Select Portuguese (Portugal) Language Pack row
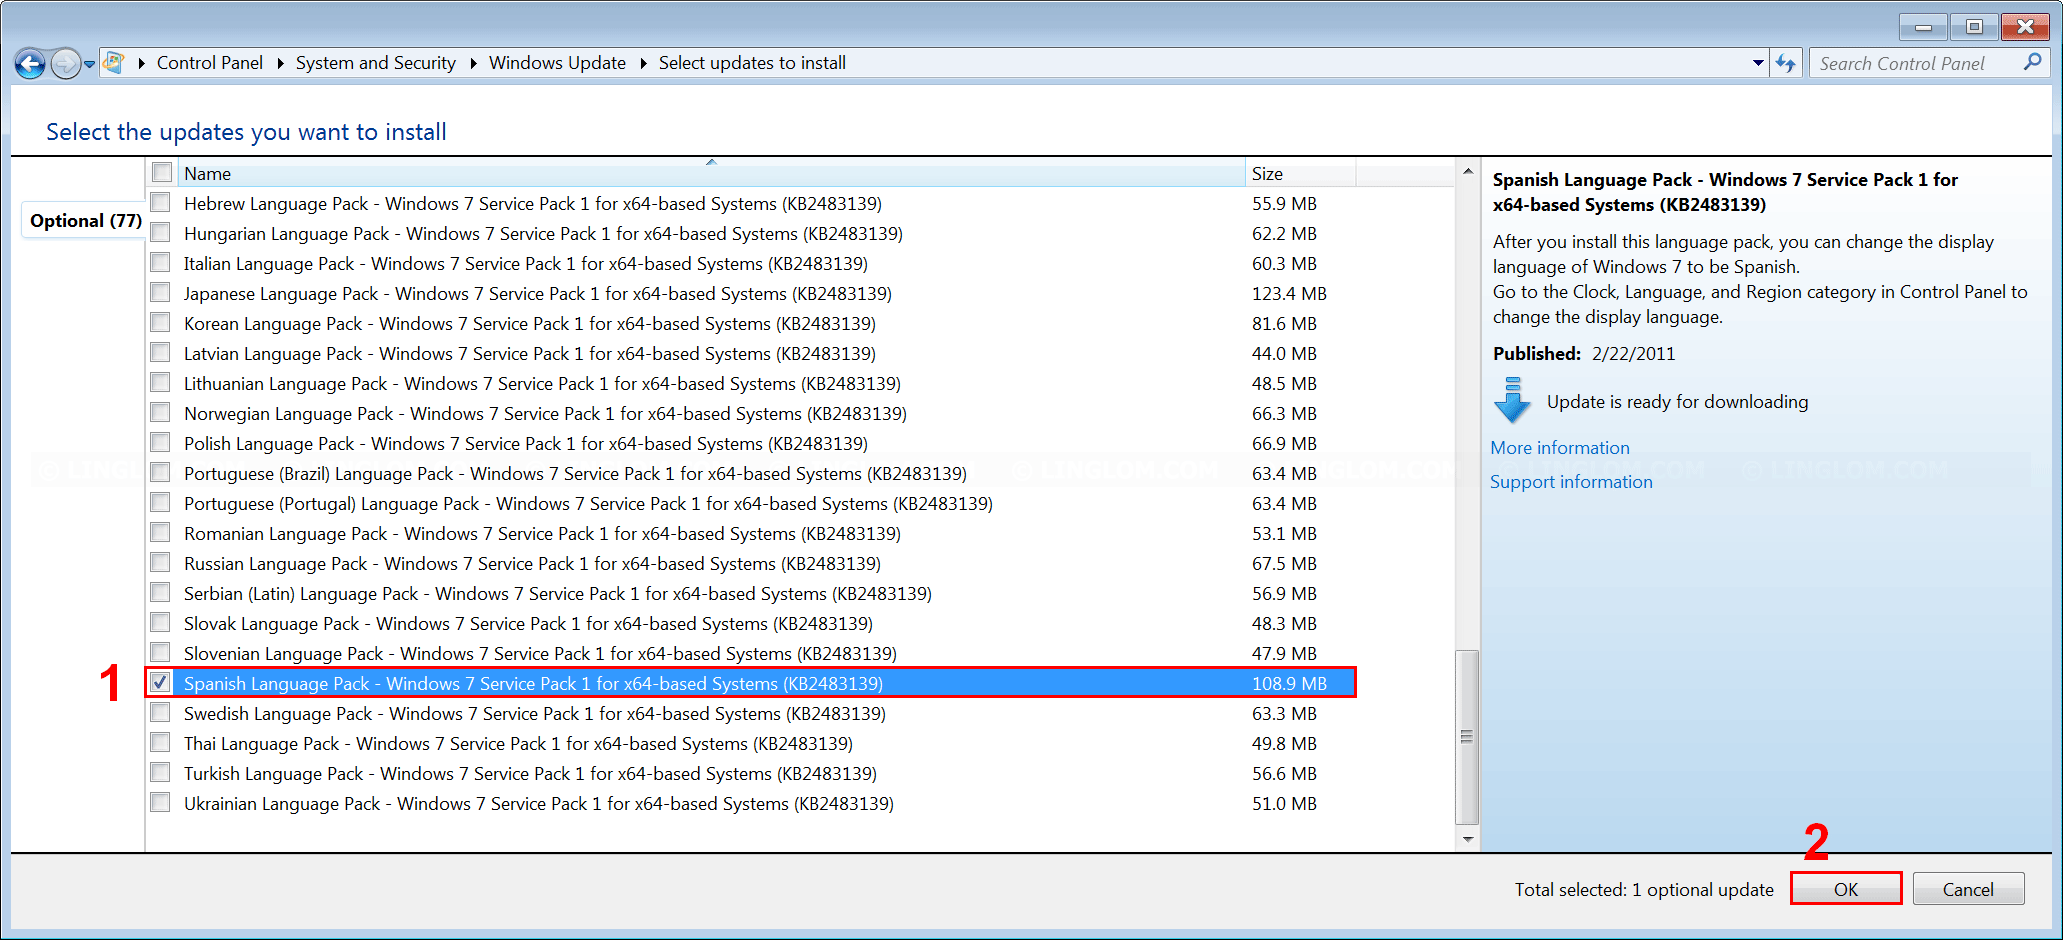The height and width of the screenshot is (940, 2063). coord(750,504)
